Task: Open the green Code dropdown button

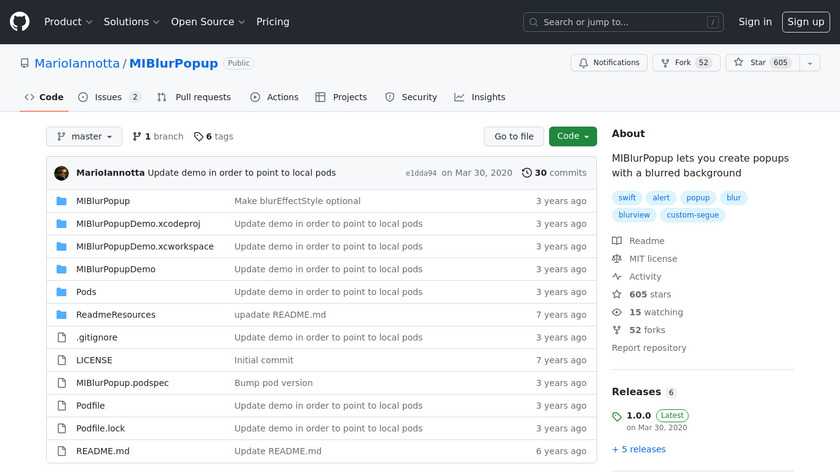Action: click(x=573, y=137)
